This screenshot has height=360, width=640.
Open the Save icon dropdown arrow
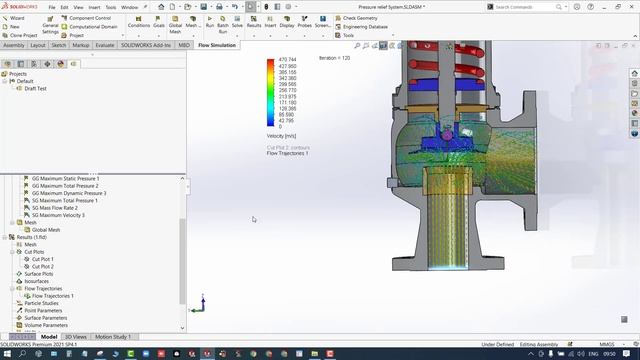point(210,7)
